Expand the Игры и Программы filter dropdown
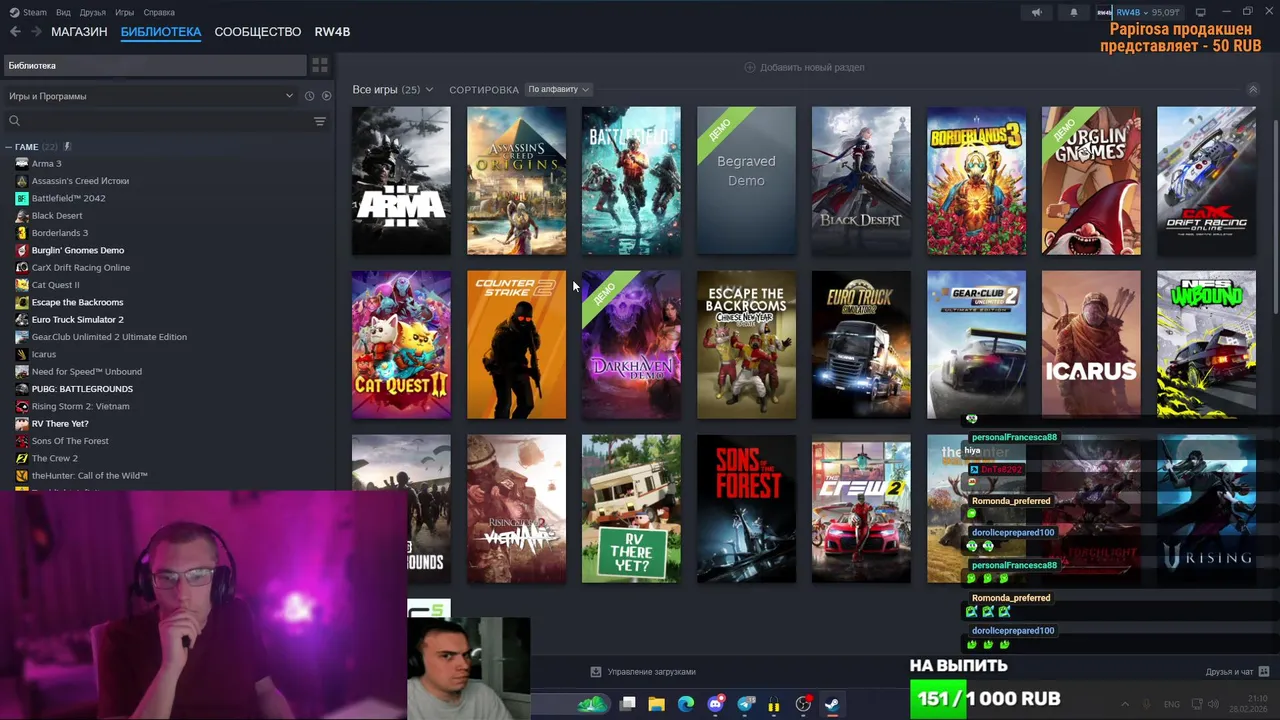The height and width of the screenshot is (720, 1280). (150, 96)
